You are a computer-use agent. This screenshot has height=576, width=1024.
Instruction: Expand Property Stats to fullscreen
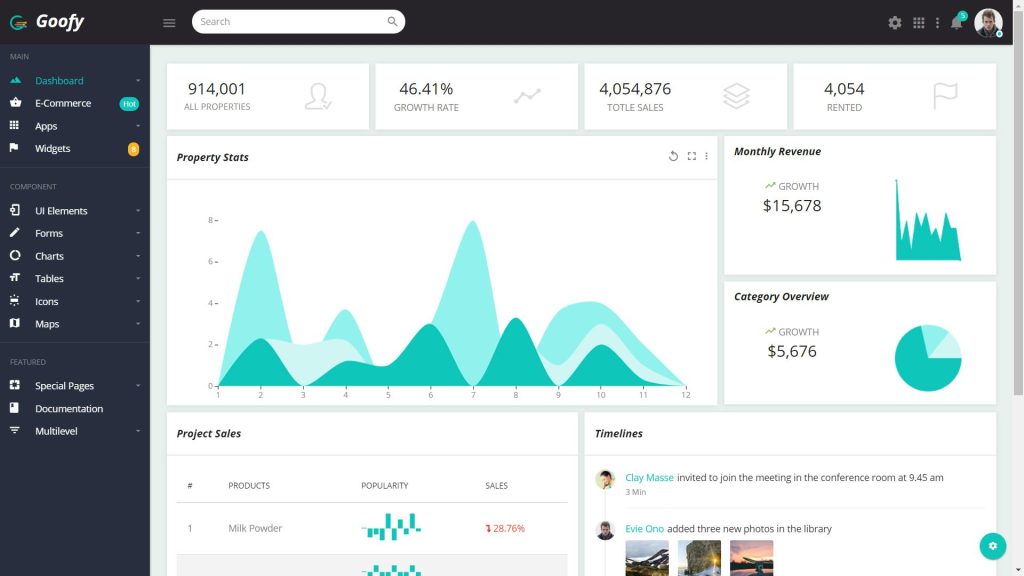pyautogui.click(x=692, y=156)
